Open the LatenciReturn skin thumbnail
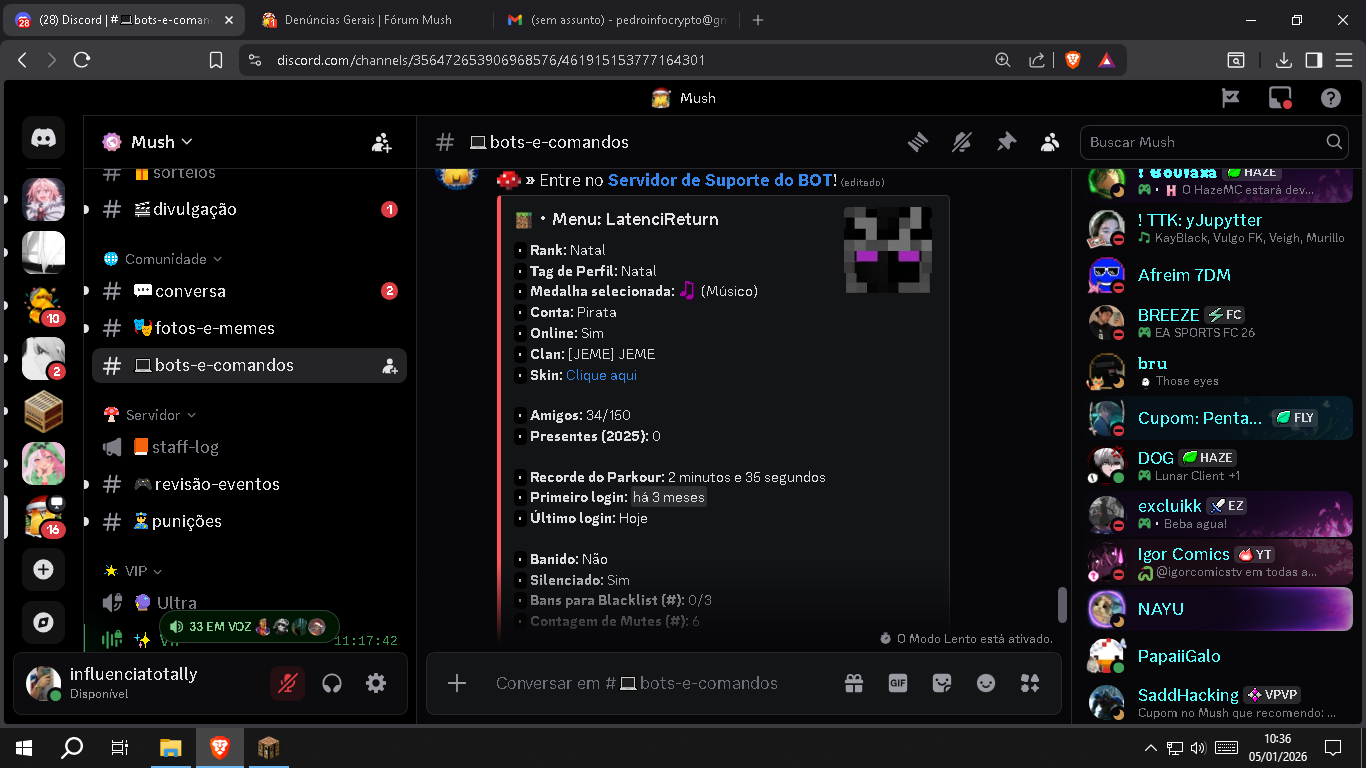This screenshot has height=768, width=1366. pyautogui.click(x=888, y=250)
